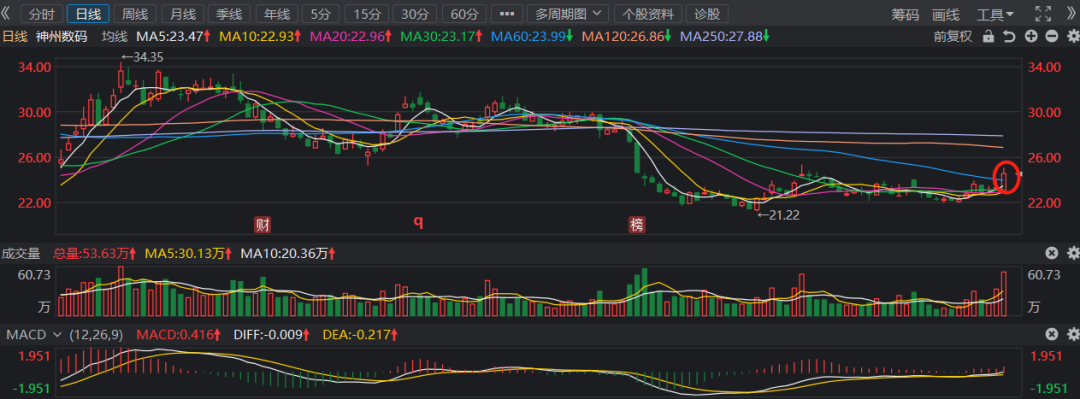Toggle 前复权 price adjustment mode
1080x399 pixels.
953,37
